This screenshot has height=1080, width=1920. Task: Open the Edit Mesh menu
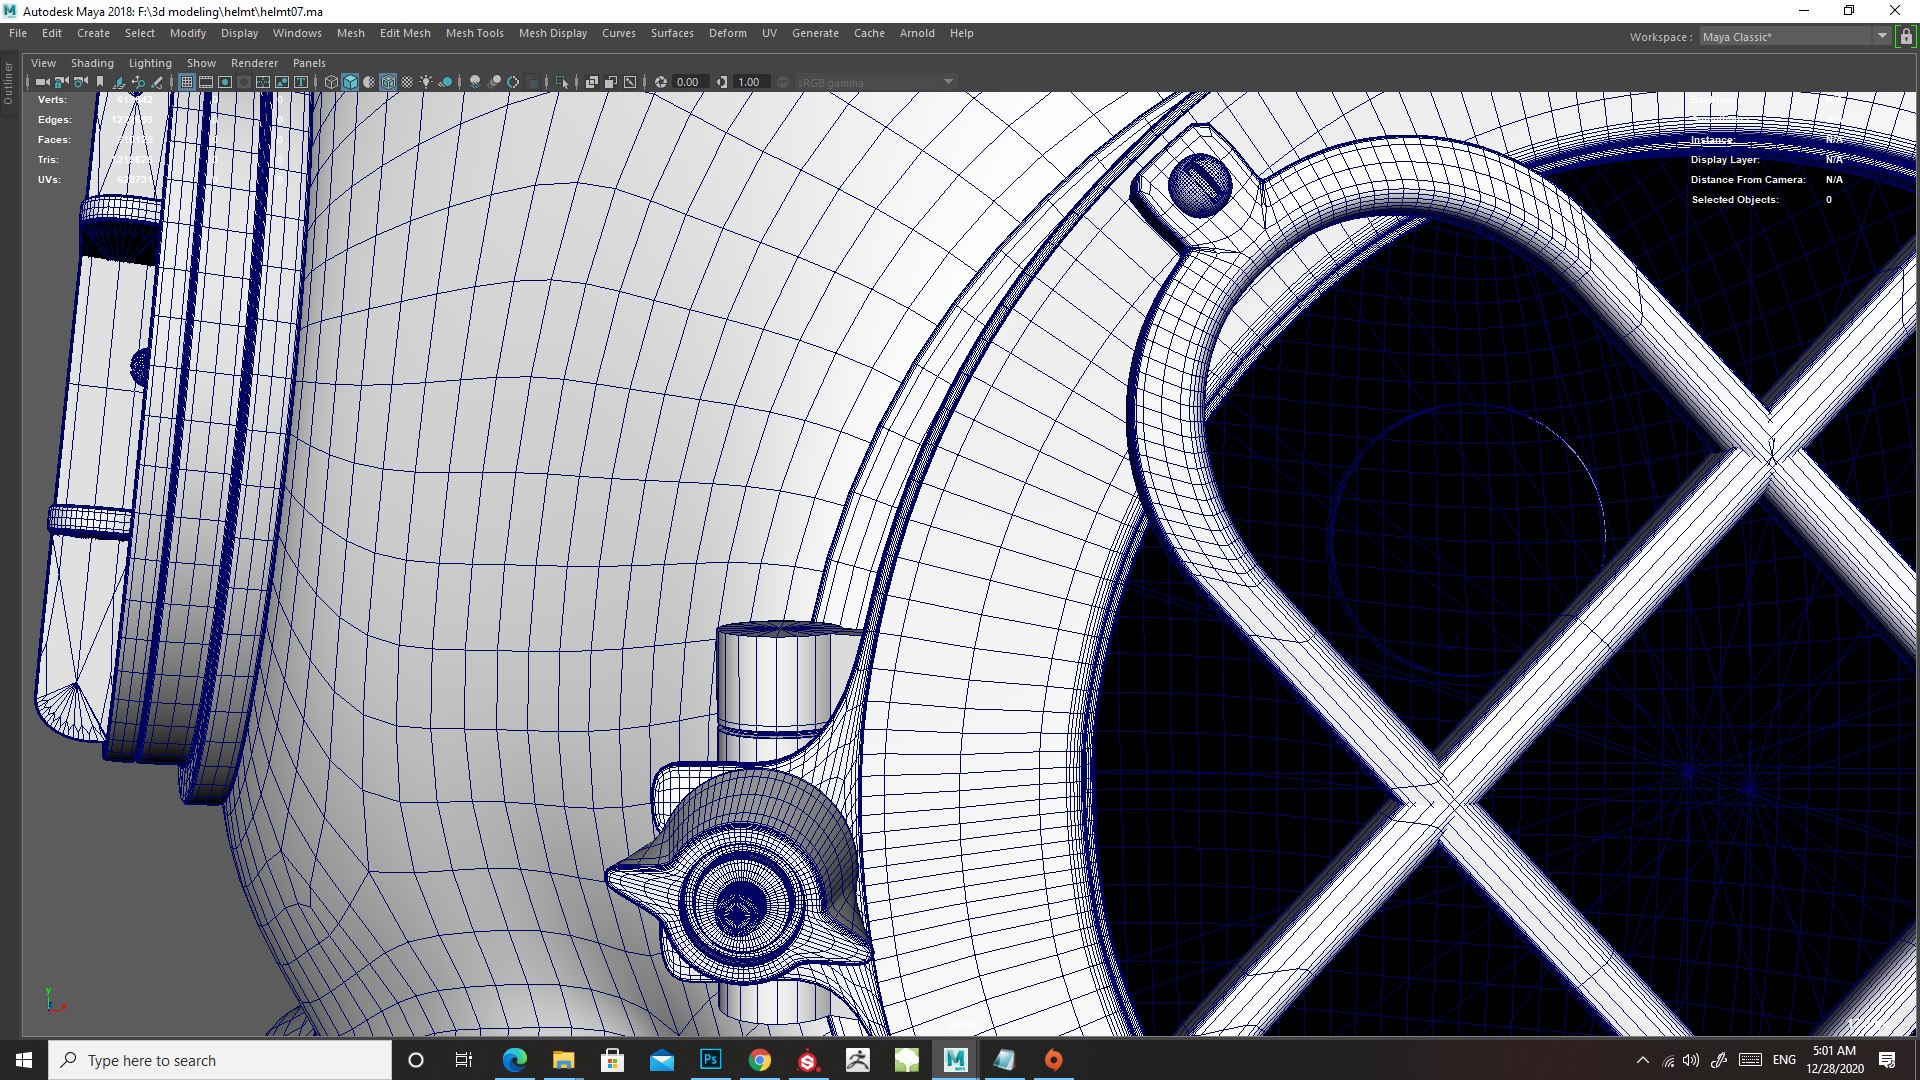(x=405, y=33)
